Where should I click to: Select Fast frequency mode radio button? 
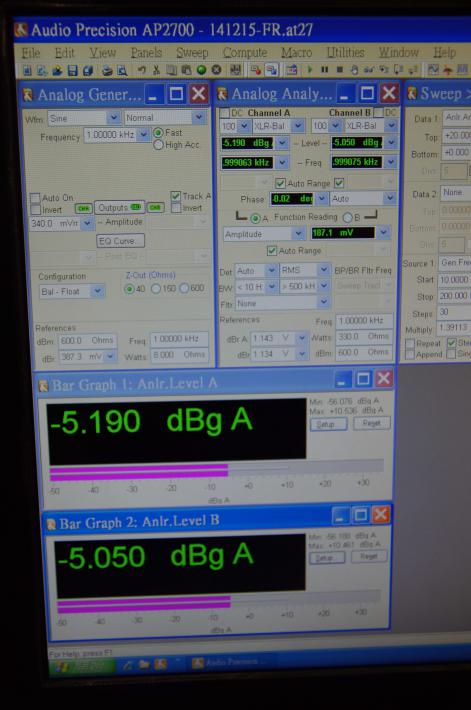pos(158,133)
